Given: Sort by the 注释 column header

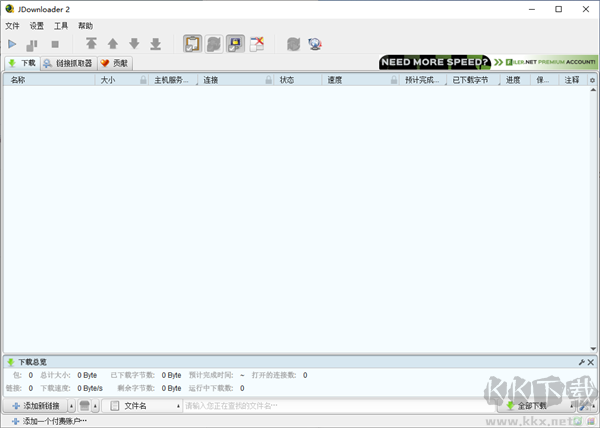Looking at the screenshot, I should [572, 80].
